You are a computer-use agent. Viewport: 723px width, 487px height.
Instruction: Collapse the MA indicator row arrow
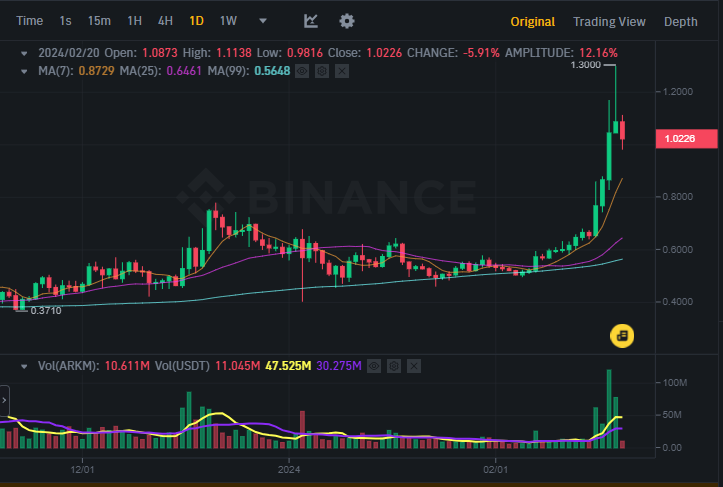tap(24, 71)
